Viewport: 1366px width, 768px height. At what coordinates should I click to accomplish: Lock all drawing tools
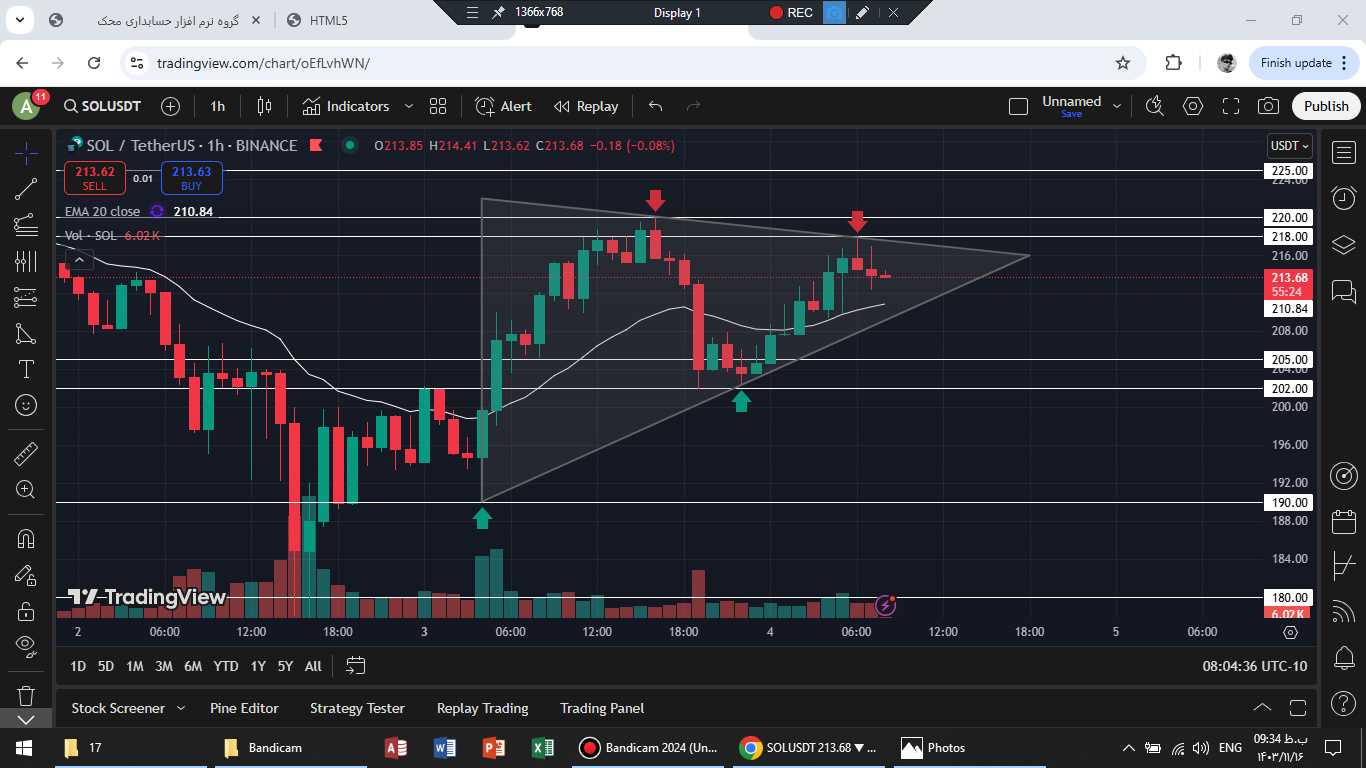[x=26, y=611]
